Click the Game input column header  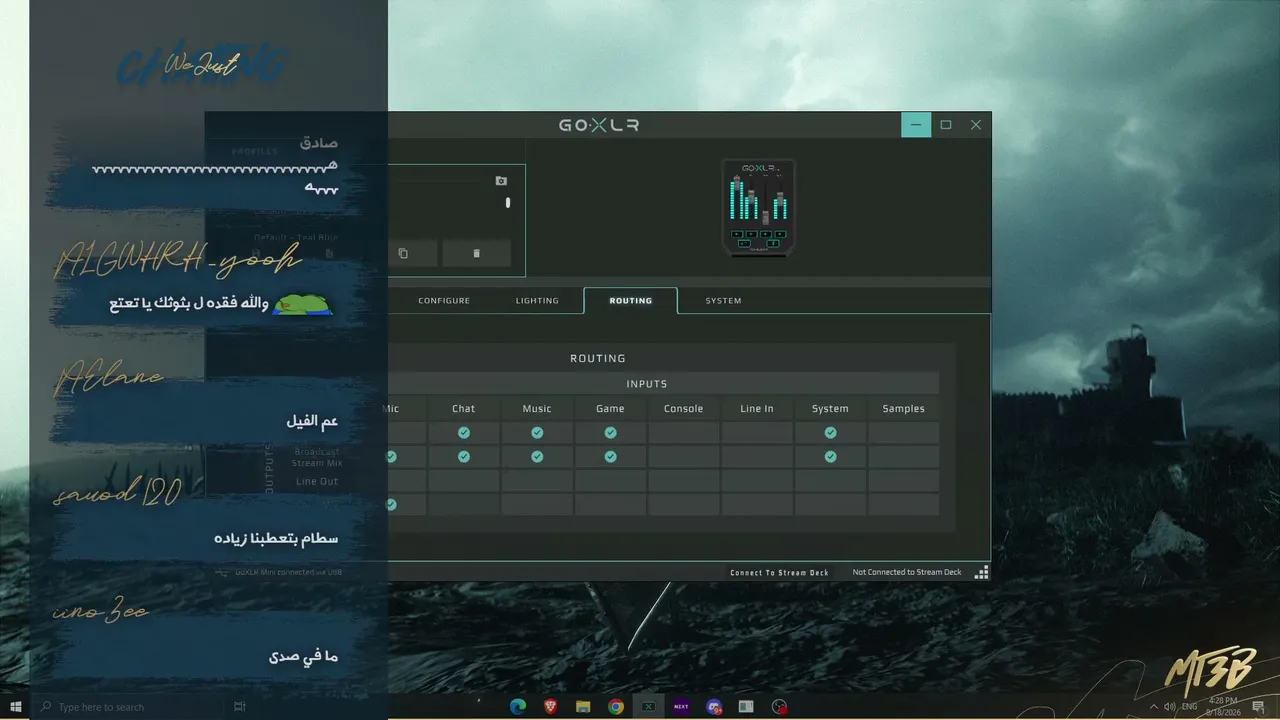[610, 409]
